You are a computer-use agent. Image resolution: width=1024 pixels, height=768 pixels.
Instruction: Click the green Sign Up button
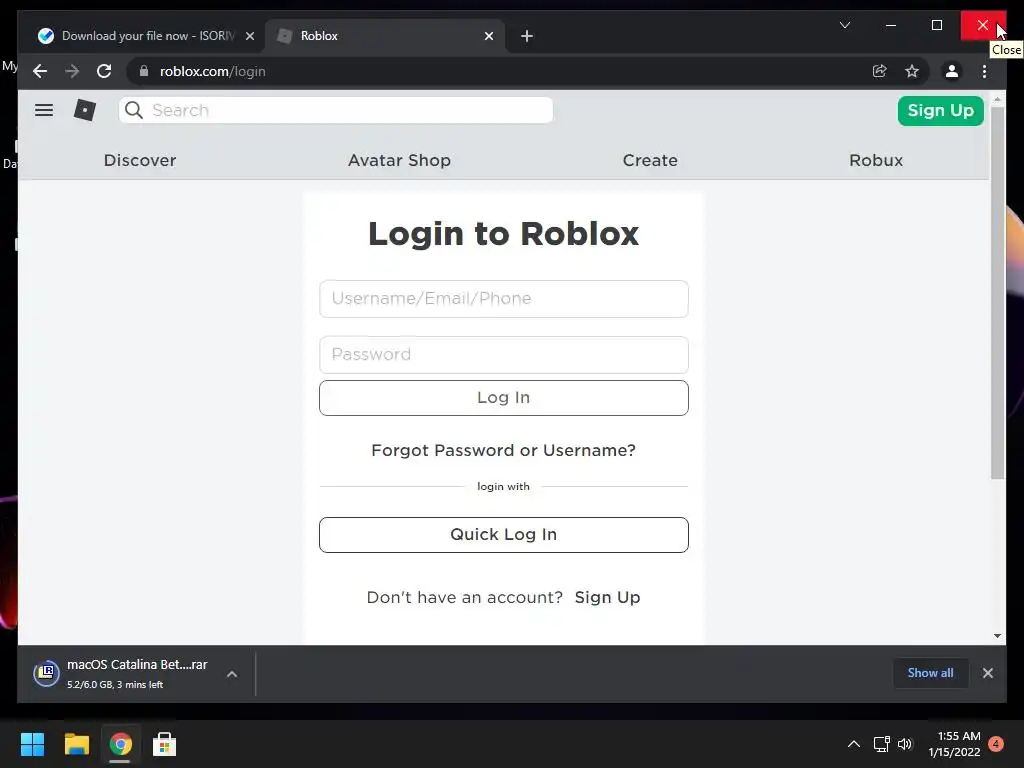pos(940,110)
